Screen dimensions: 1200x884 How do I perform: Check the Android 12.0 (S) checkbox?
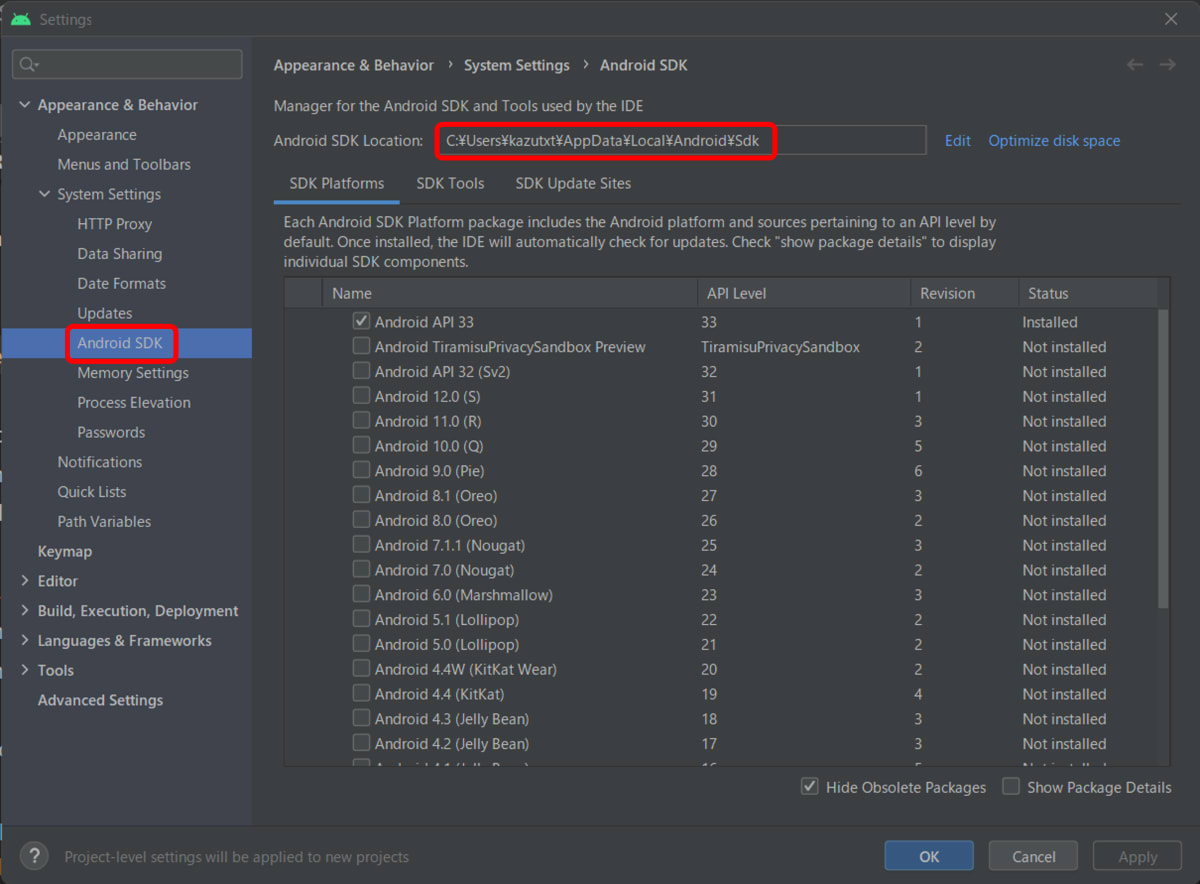361,396
